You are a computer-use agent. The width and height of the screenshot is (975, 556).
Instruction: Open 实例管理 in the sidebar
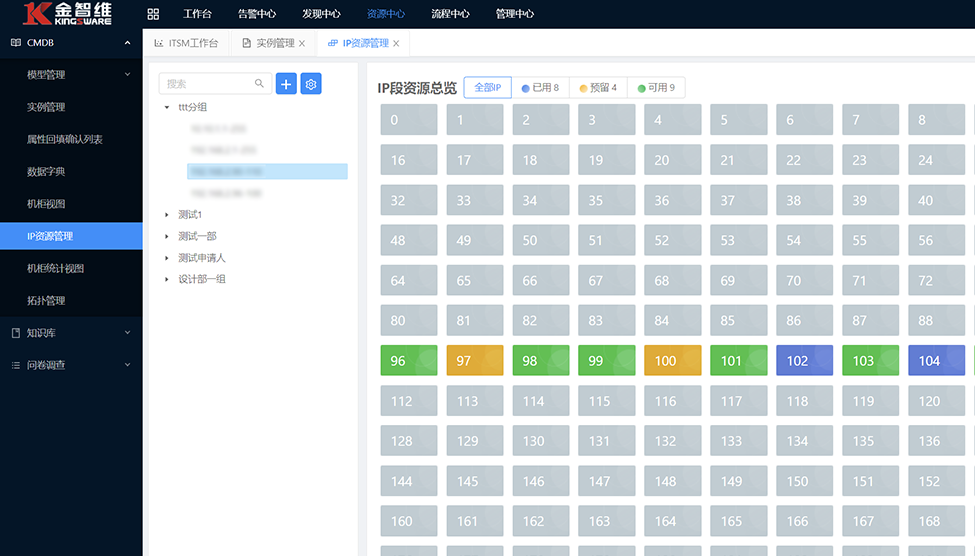(x=71, y=107)
